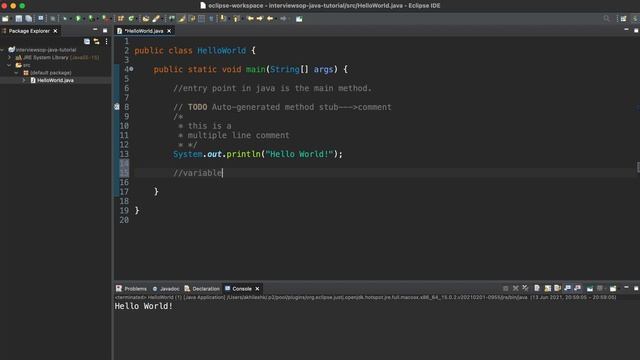Click the New Java Package toolbar icon
Image resolution: width=640 pixels, height=360 pixels.
121,19
